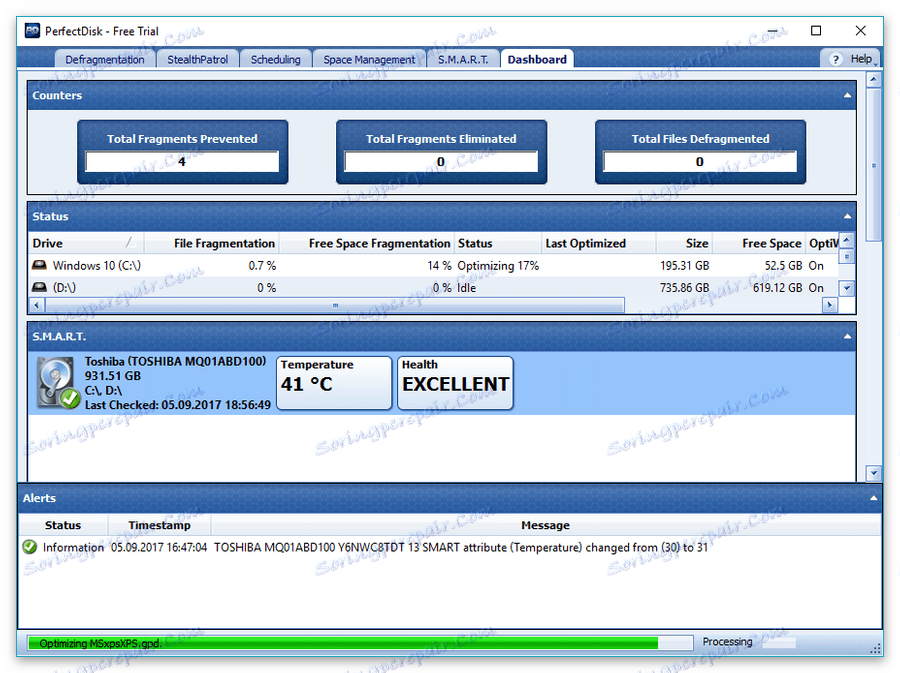This screenshot has width=900, height=673.
Task: Click the '735.86 GB' size cell
Action: click(685, 287)
